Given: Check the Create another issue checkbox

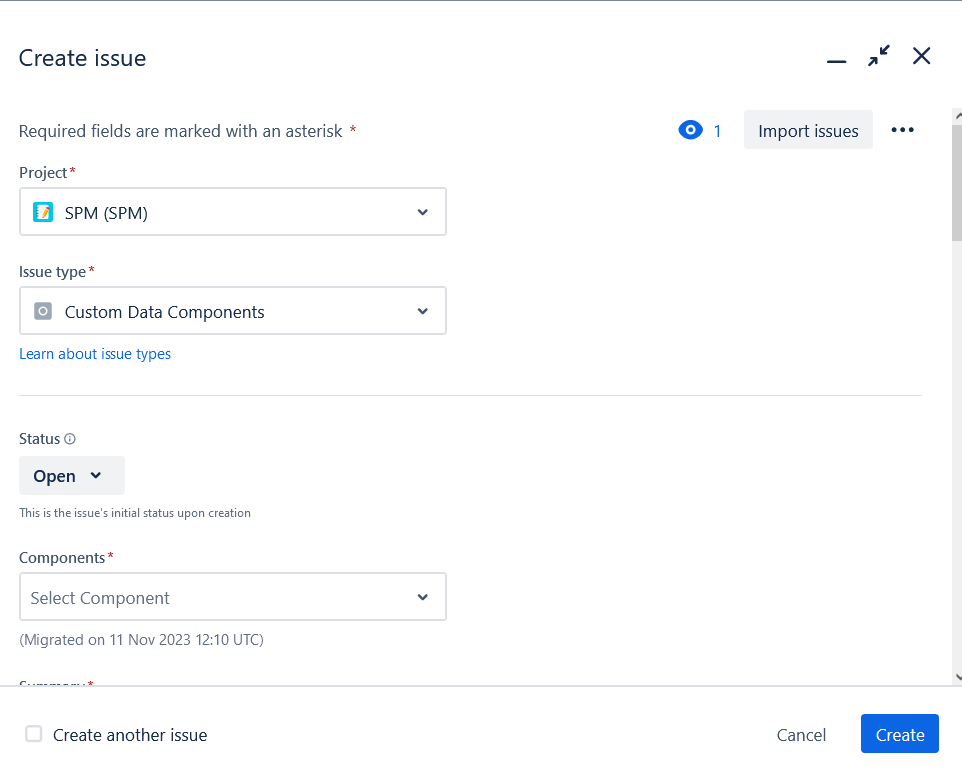Looking at the screenshot, I should click(x=34, y=734).
